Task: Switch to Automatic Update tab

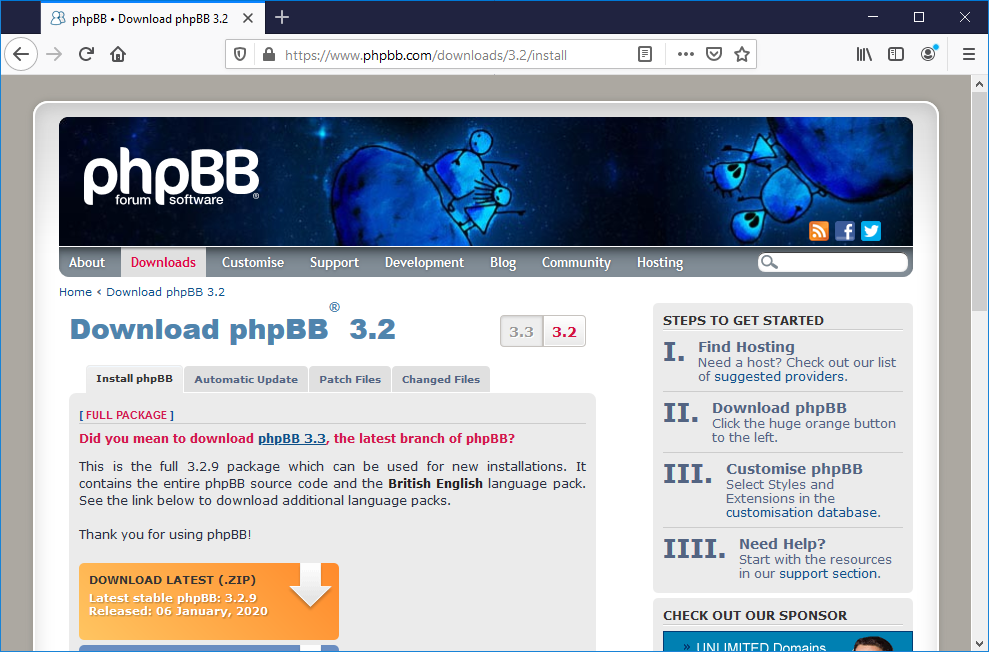Action: pyautogui.click(x=246, y=380)
